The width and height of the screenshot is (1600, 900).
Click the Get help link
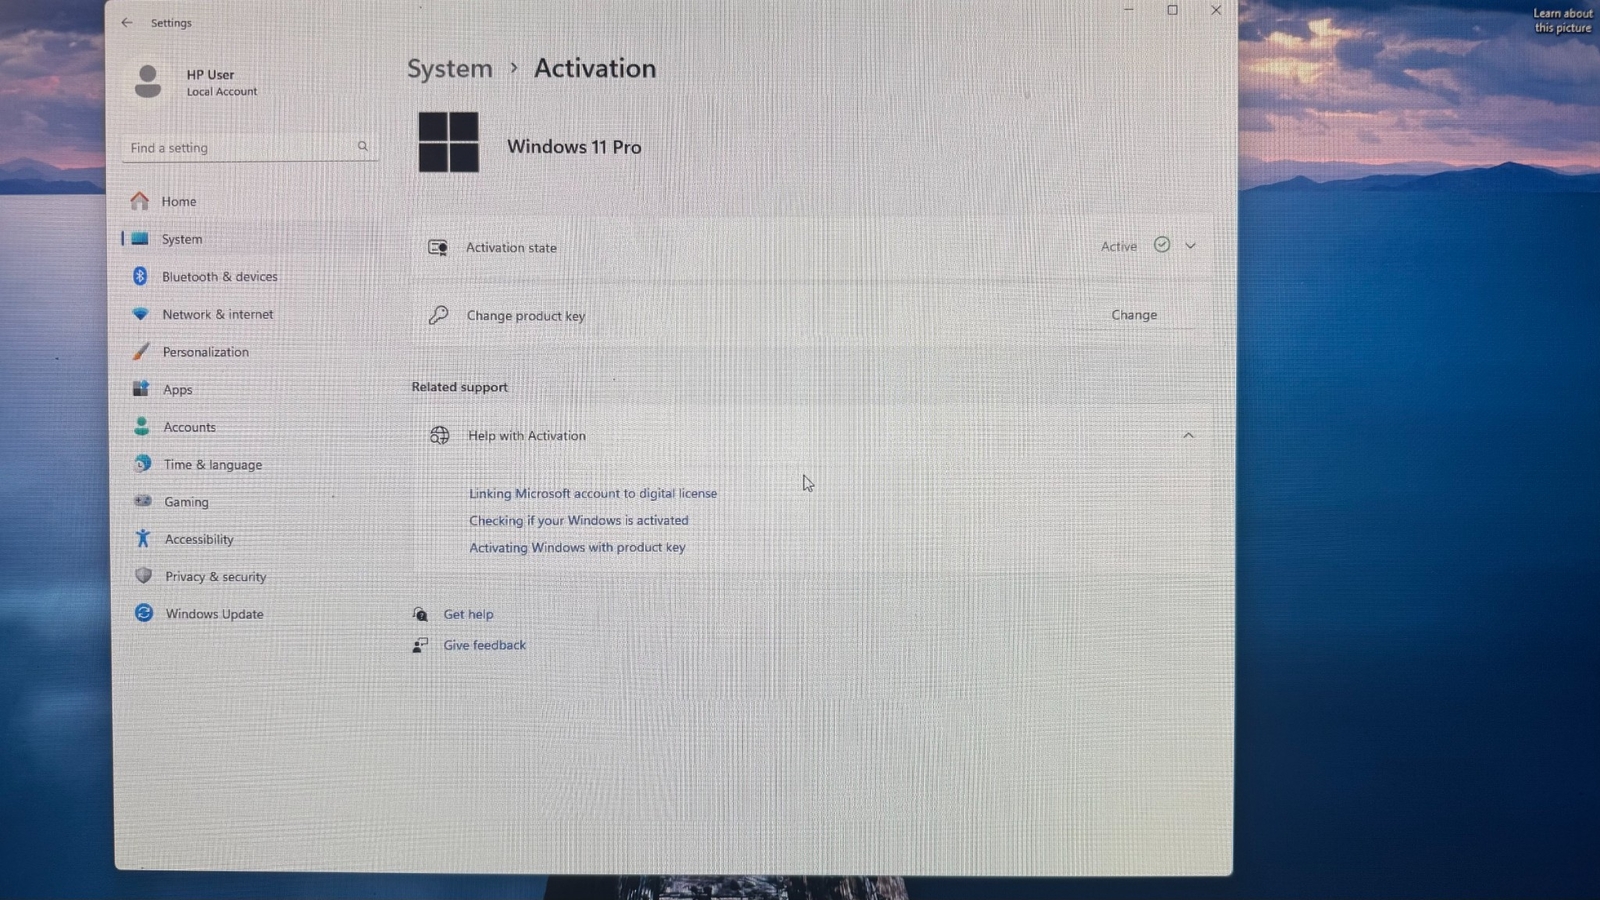pyautogui.click(x=468, y=614)
